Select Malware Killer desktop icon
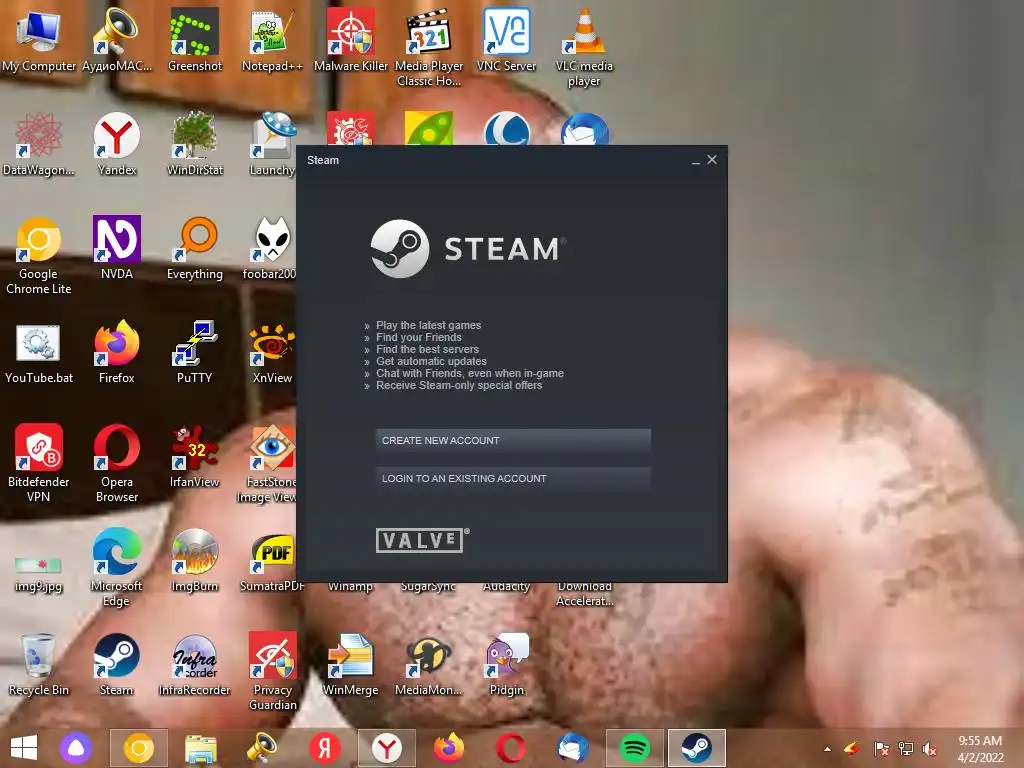 pos(351,40)
